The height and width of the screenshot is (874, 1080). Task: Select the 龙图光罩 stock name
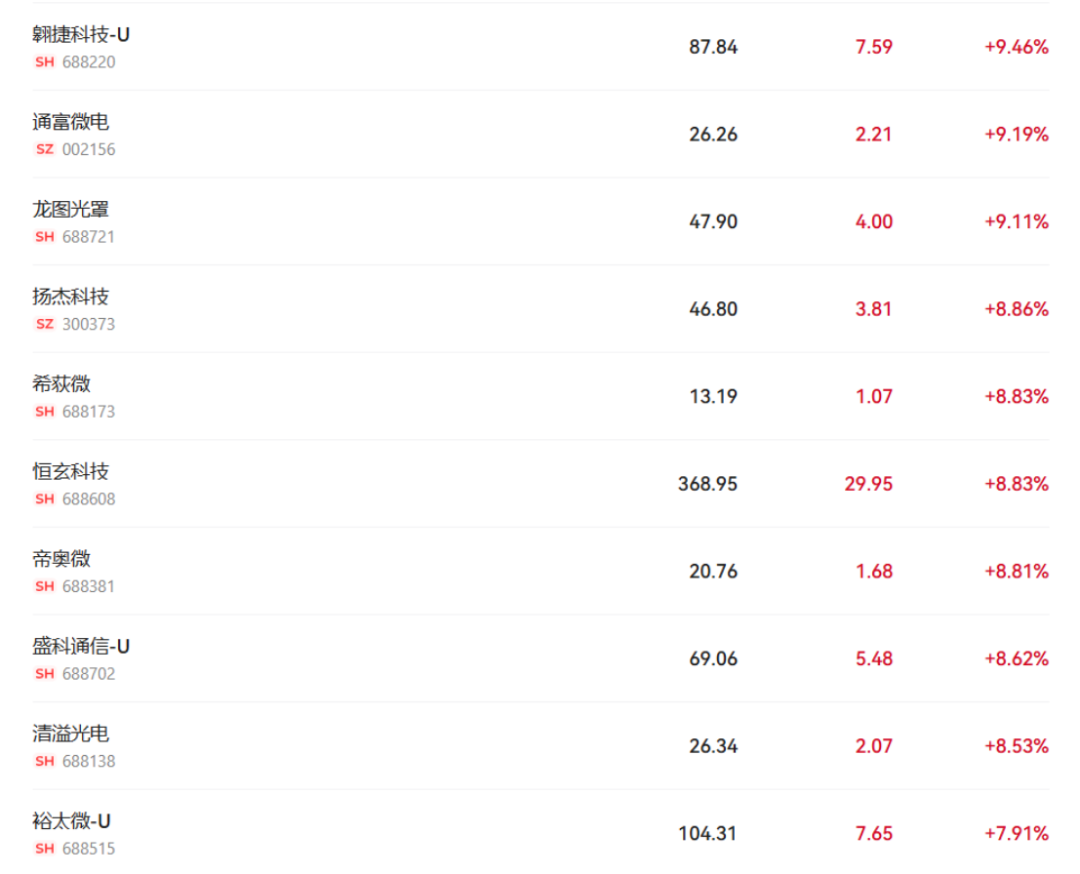coord(70,209)
